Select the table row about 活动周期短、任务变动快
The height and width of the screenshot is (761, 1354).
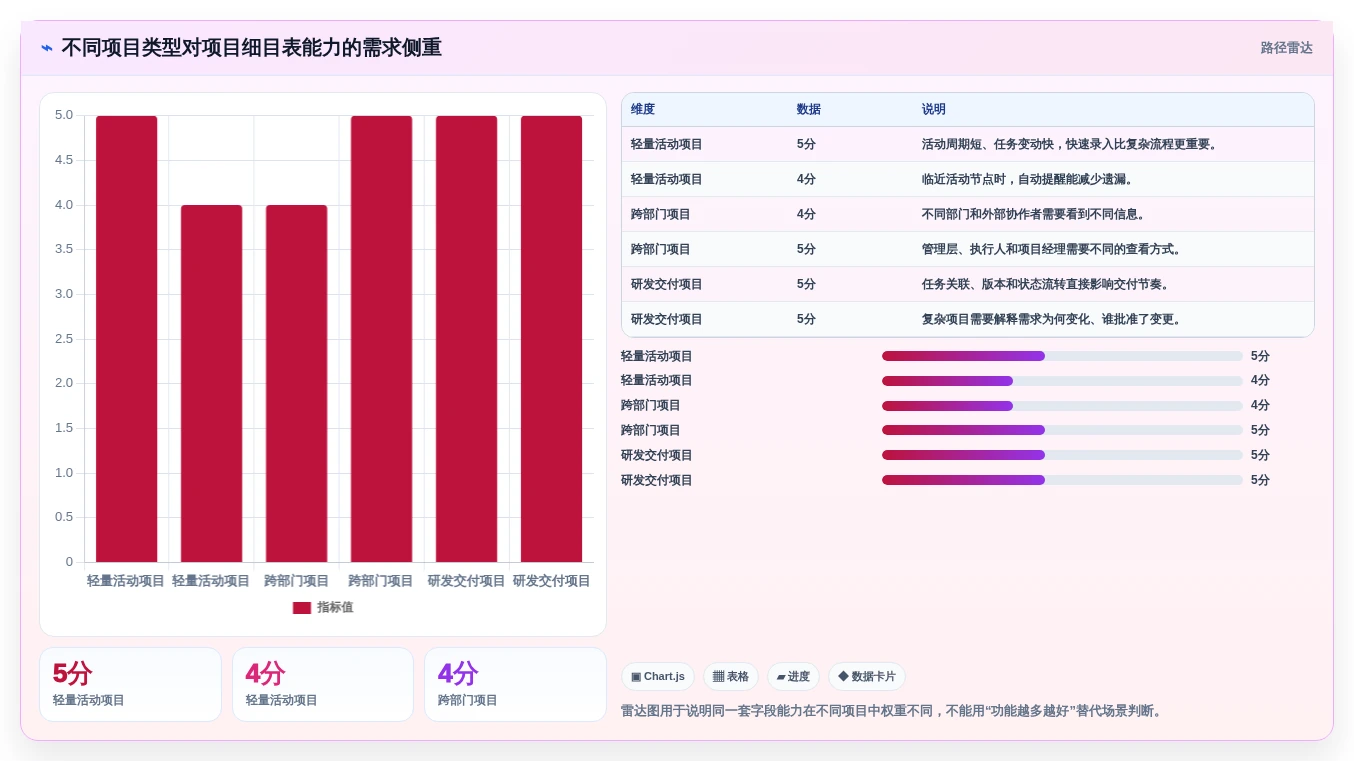(x=968, y=144)
